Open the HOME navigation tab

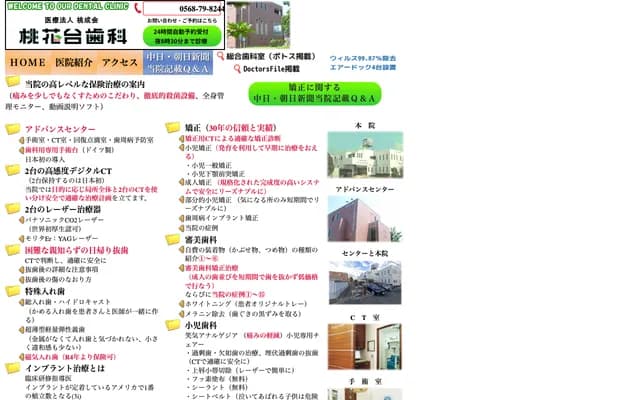[28, 63]
